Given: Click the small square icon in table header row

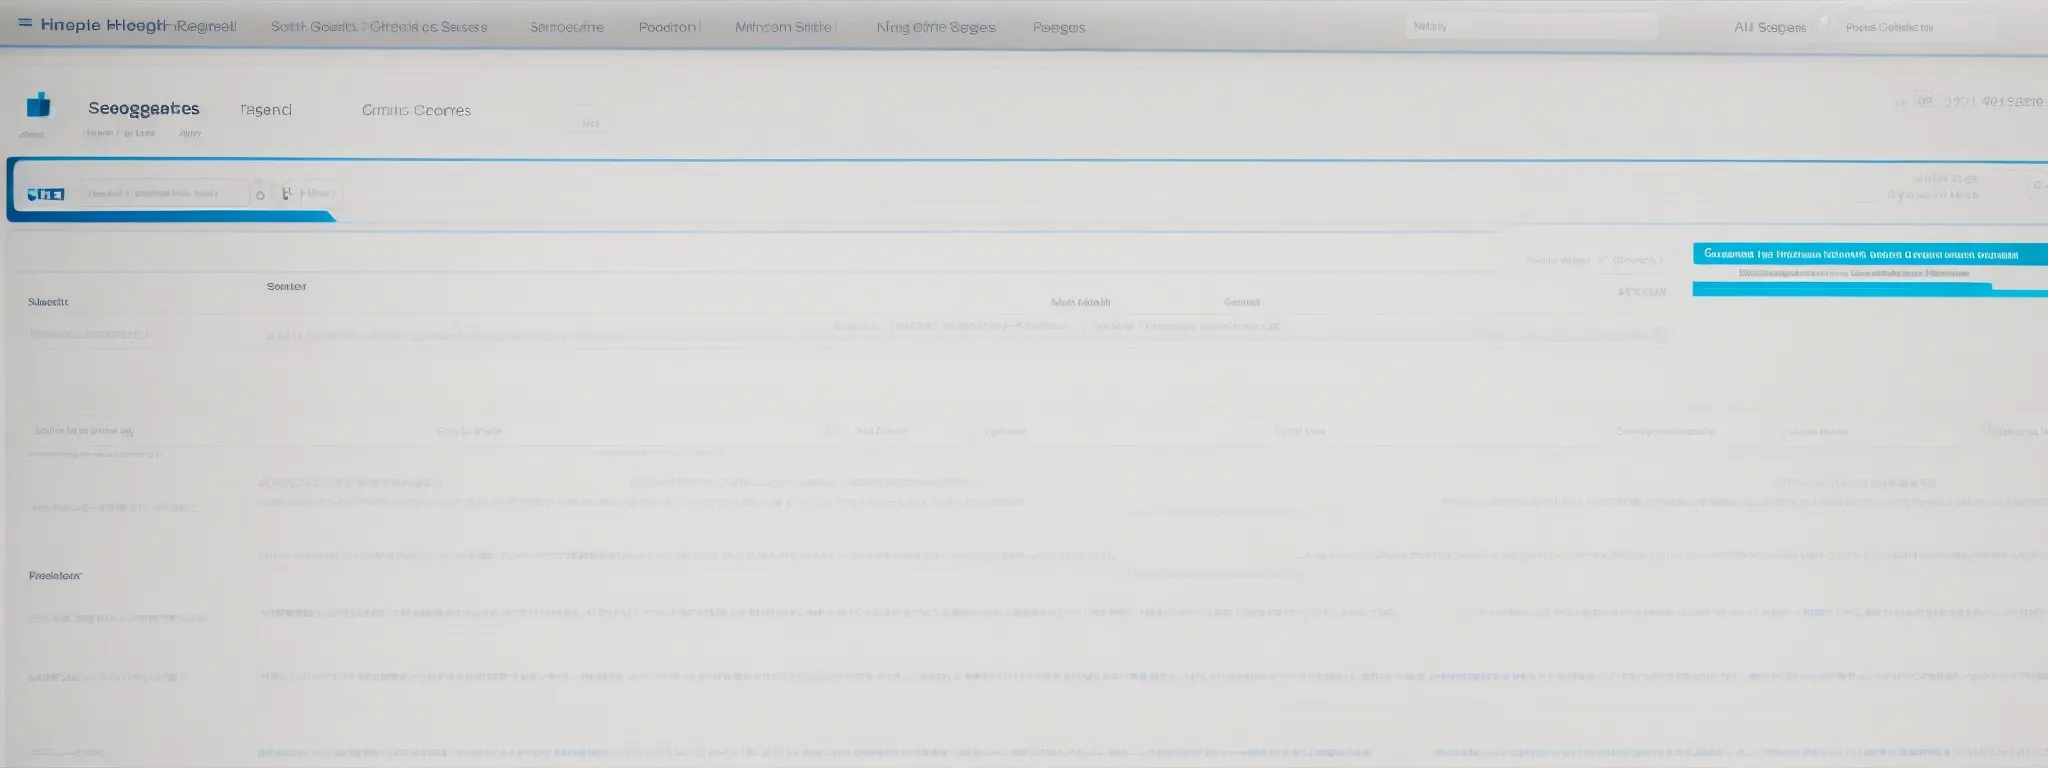Looking at the screenshot, I should click(x=832, y=431).
